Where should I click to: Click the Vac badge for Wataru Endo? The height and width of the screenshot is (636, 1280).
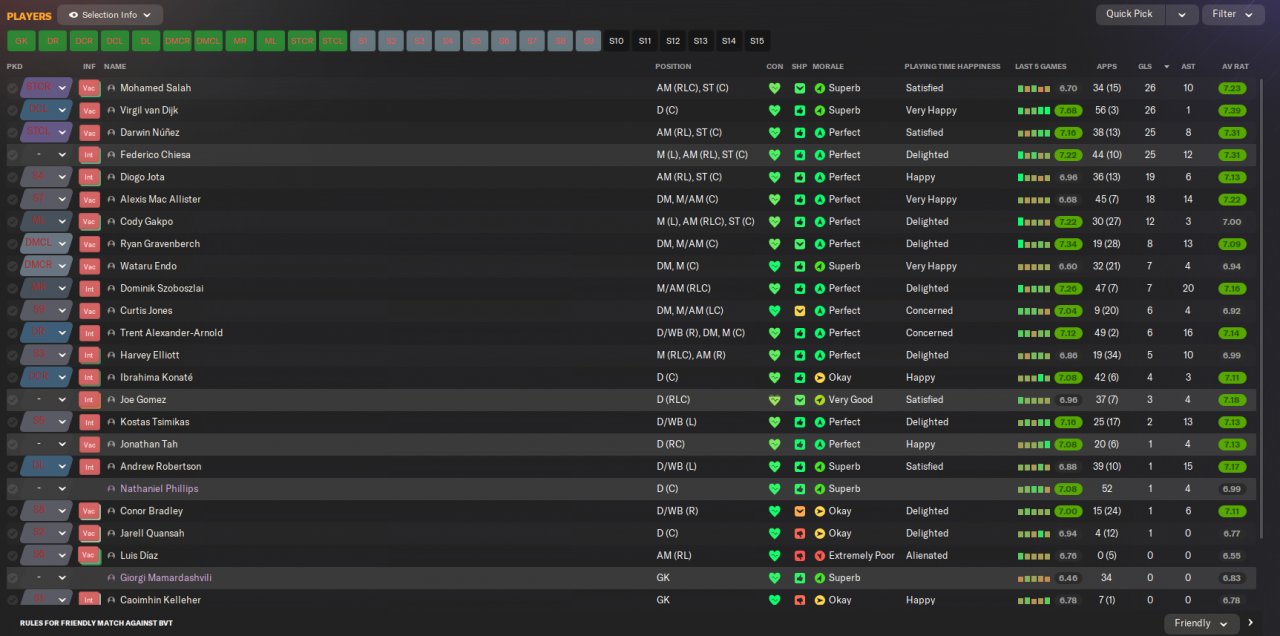coord(89,266)
